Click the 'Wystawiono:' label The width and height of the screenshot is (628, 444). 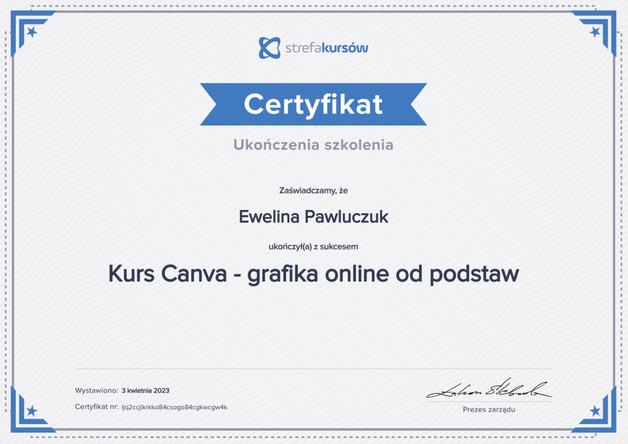(96, 390)
